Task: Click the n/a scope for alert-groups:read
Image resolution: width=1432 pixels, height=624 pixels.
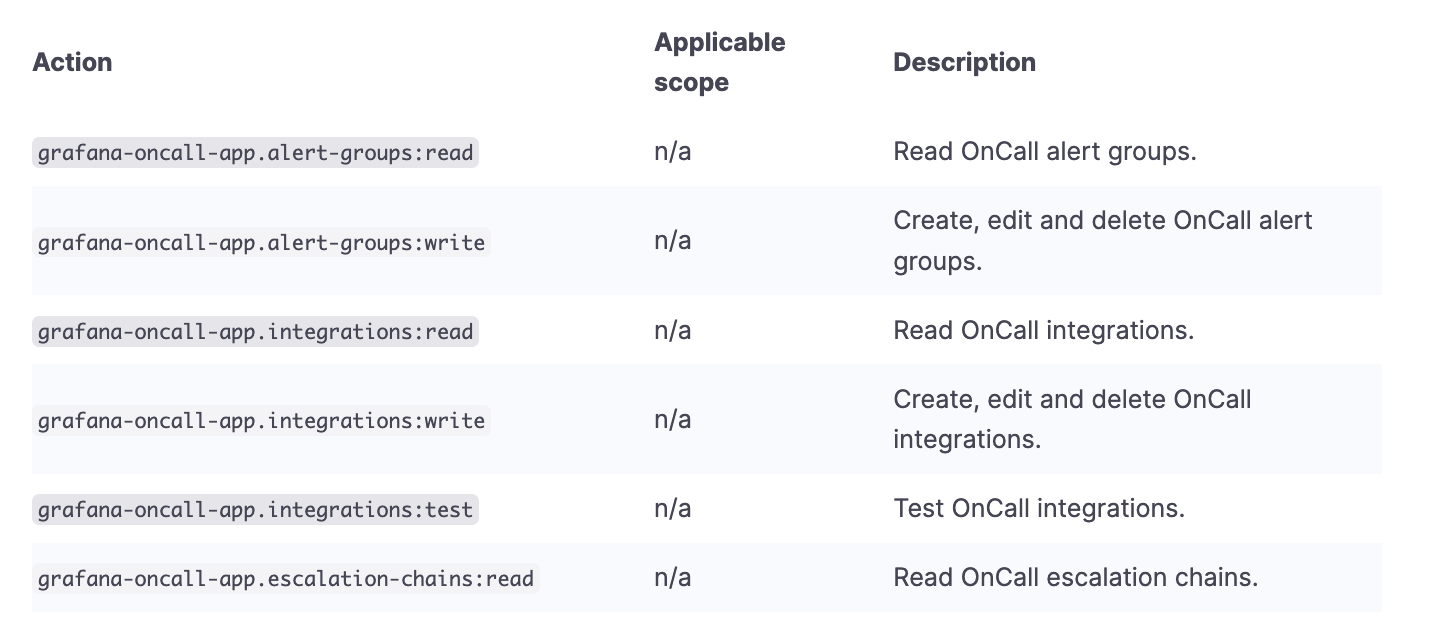Action: click(x=672, y=152)
